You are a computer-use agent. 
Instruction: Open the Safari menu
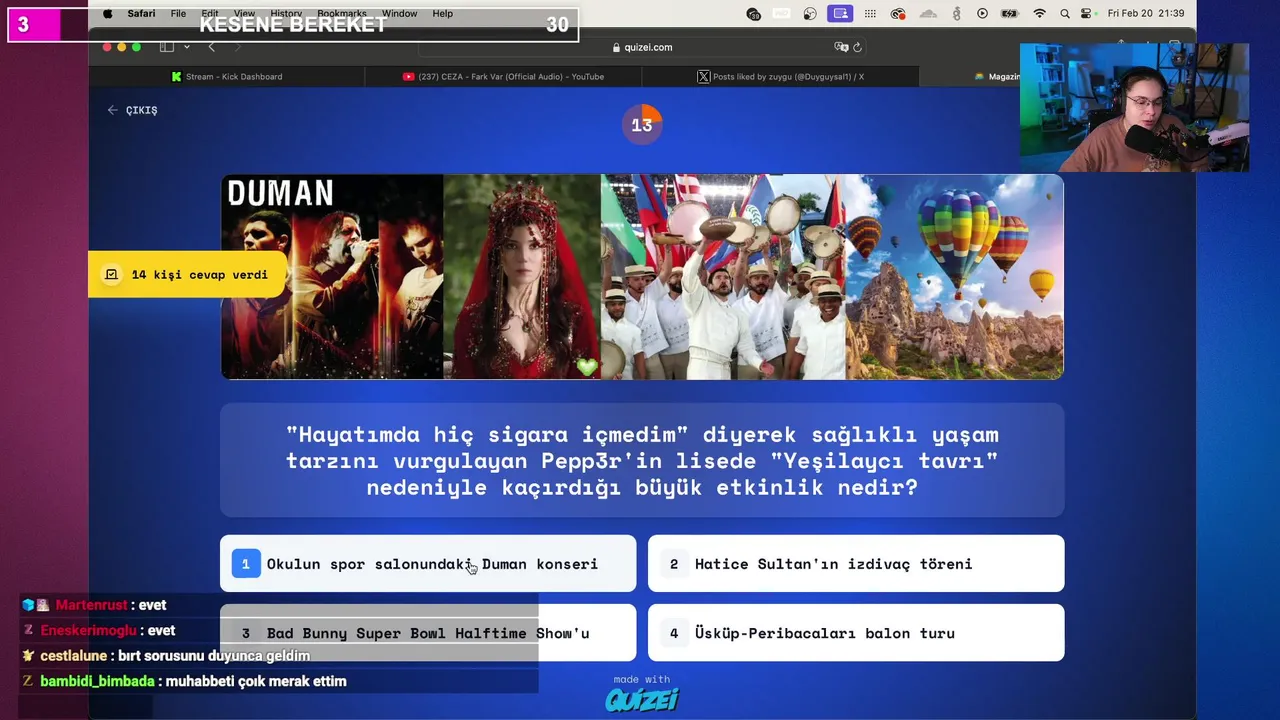[x=141, y=14]
